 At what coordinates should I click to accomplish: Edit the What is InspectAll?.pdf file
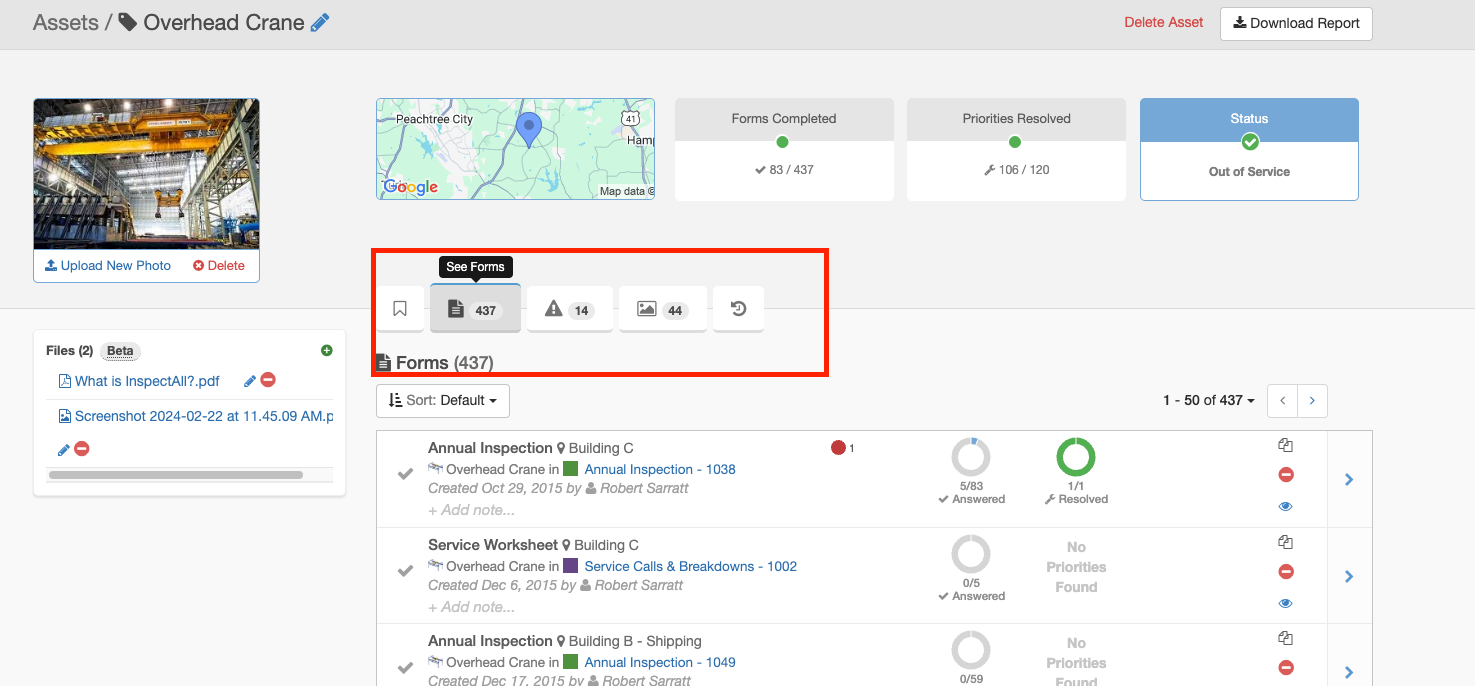tap(250, 381)
